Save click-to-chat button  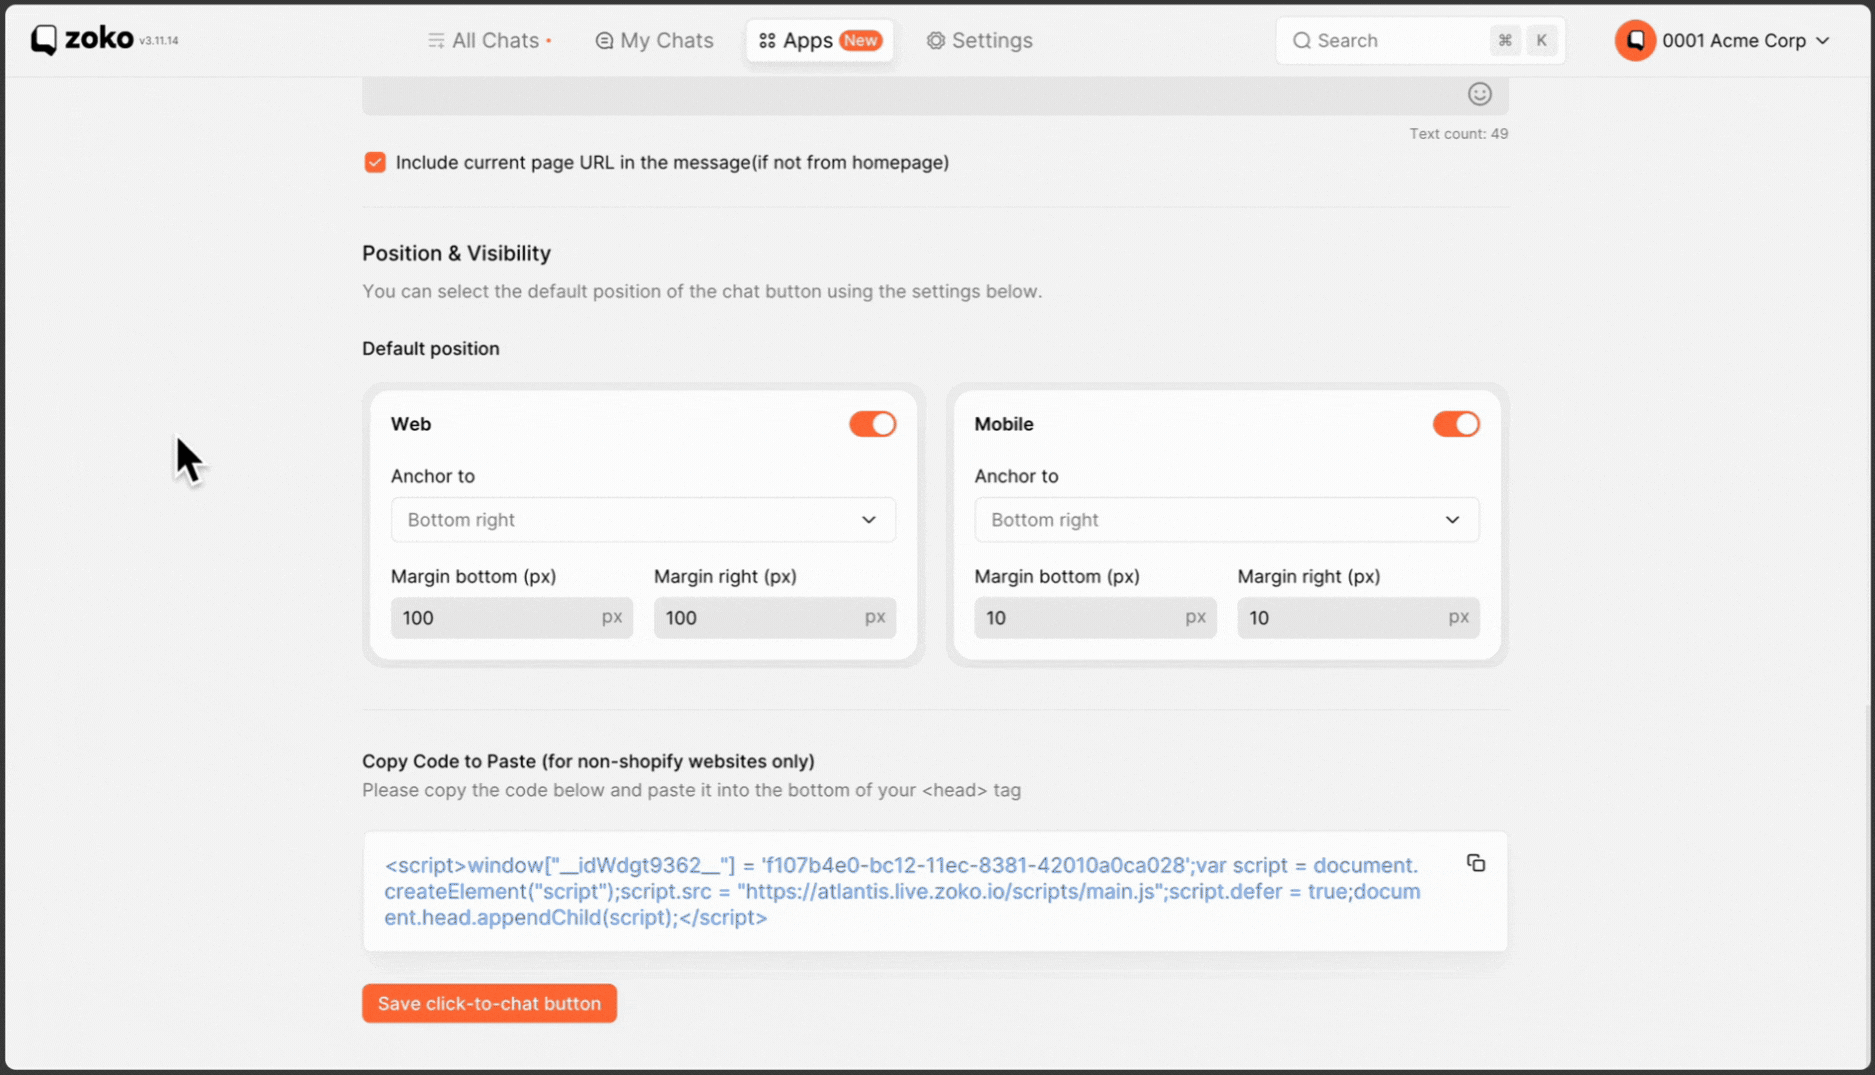(x=489, y=1003)
